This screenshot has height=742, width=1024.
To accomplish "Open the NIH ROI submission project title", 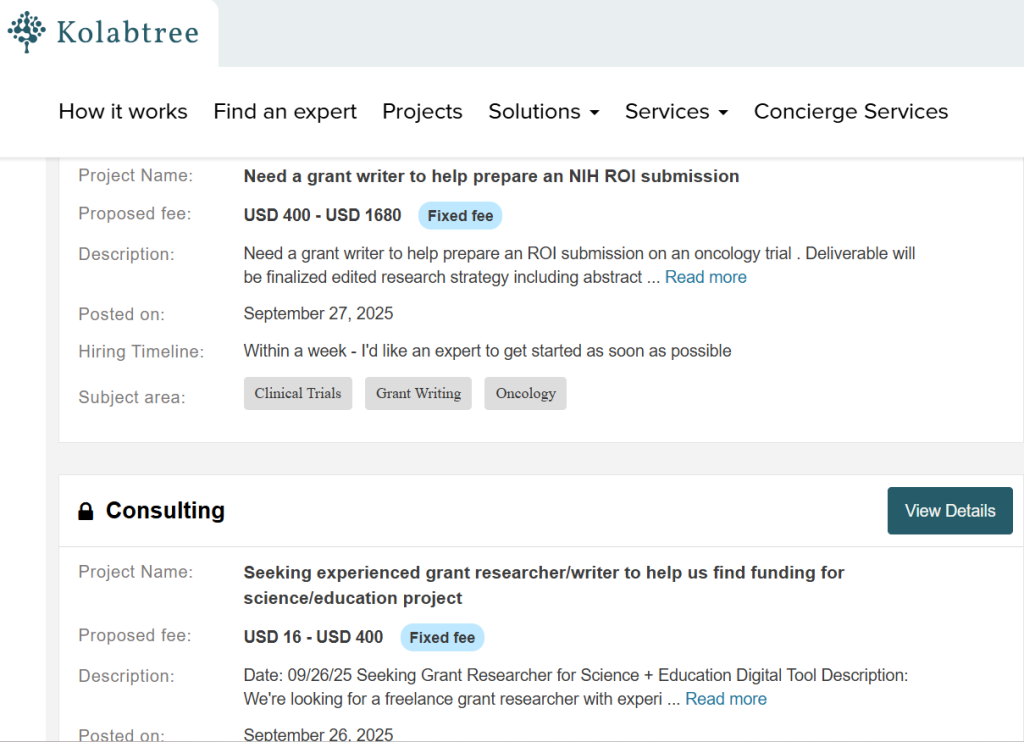I will (491, 176).
